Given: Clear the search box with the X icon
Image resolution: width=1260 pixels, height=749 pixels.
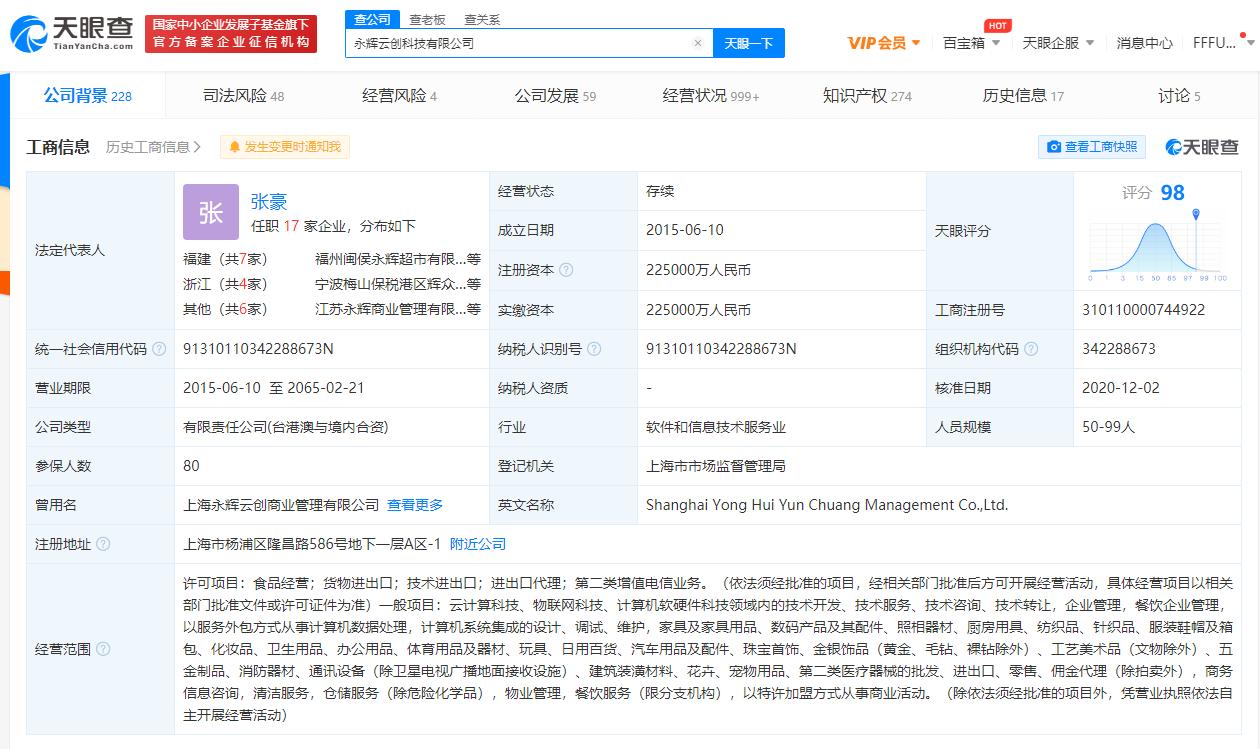Looking at the screenshot, I should click(x=698, y=43).
